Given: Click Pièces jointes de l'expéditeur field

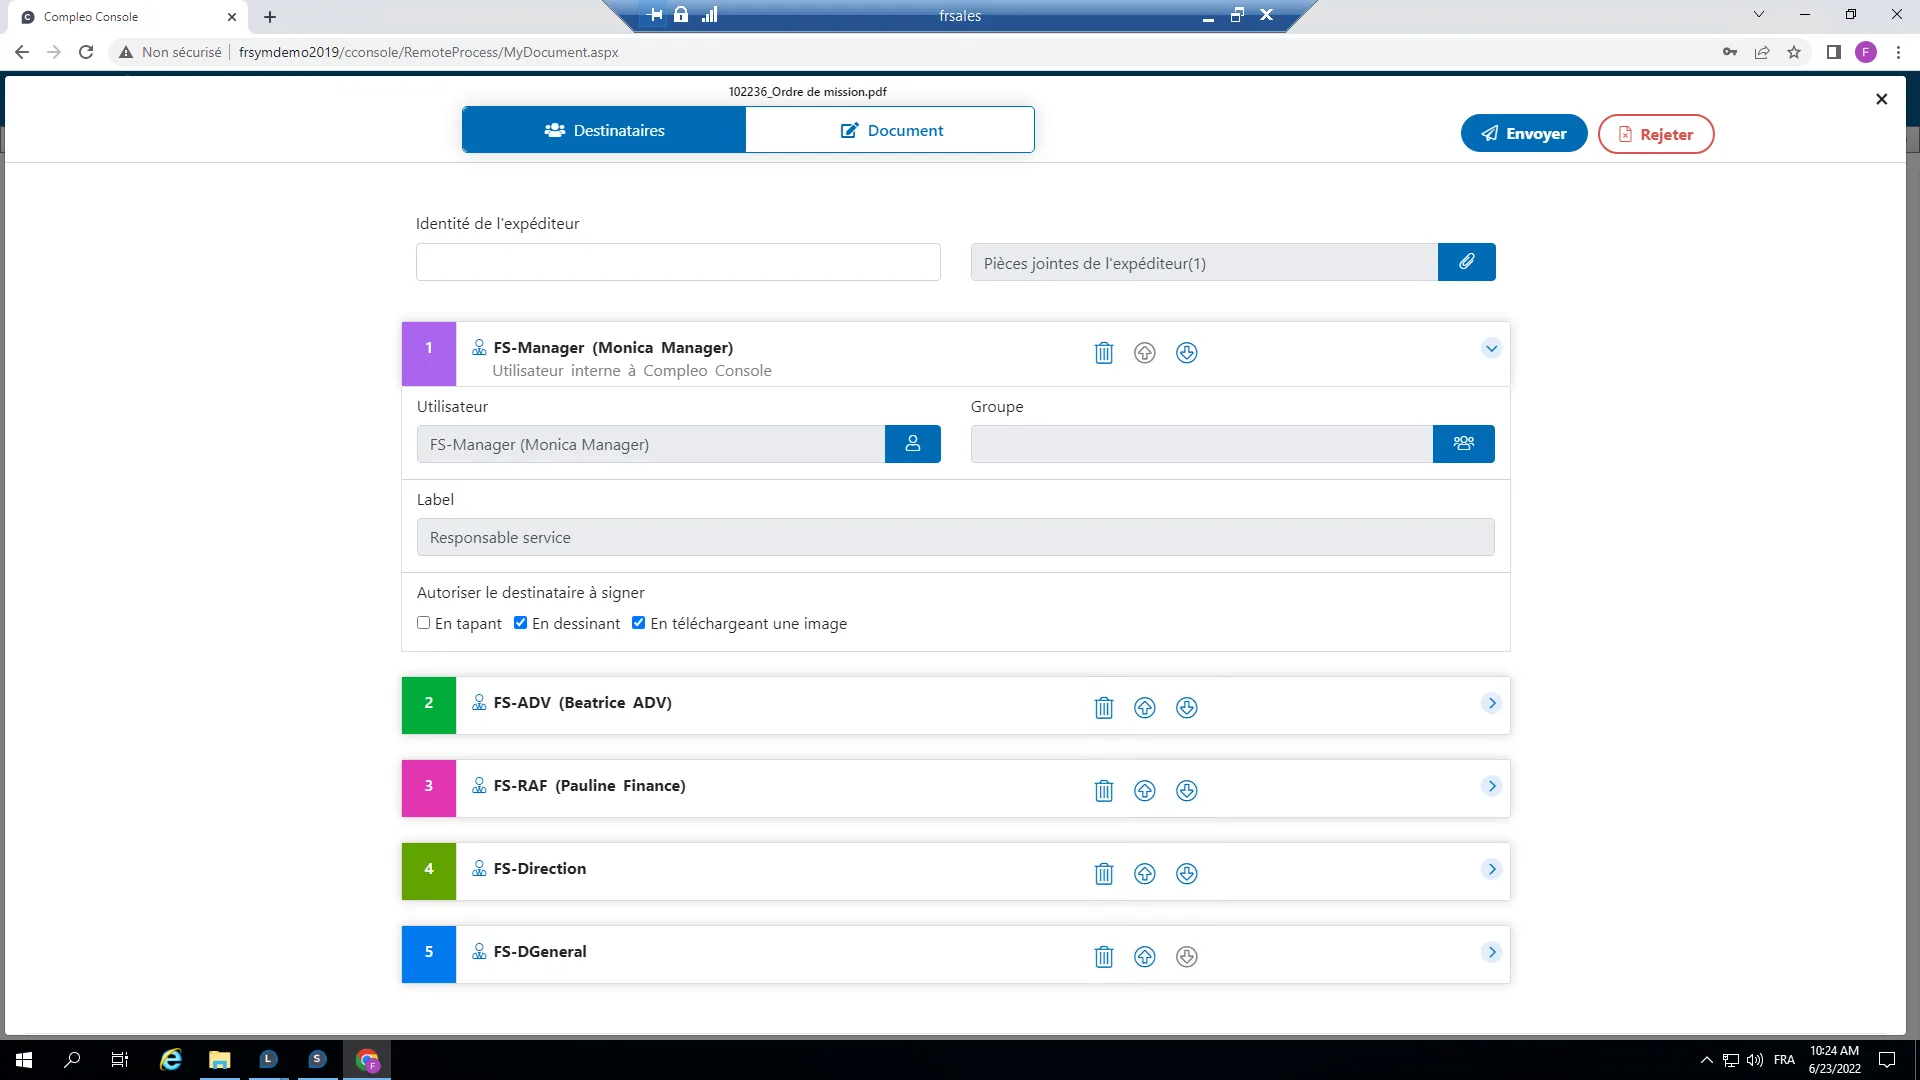Looking at the screenshot, I should (x=1204, y=262).
